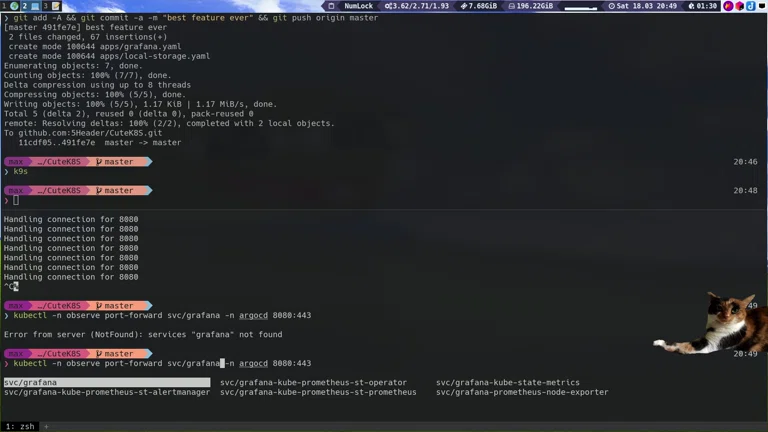Click 'Compressing objects: 100% (5/5), done.' line
768x432 pixels.
coord(95,95)
